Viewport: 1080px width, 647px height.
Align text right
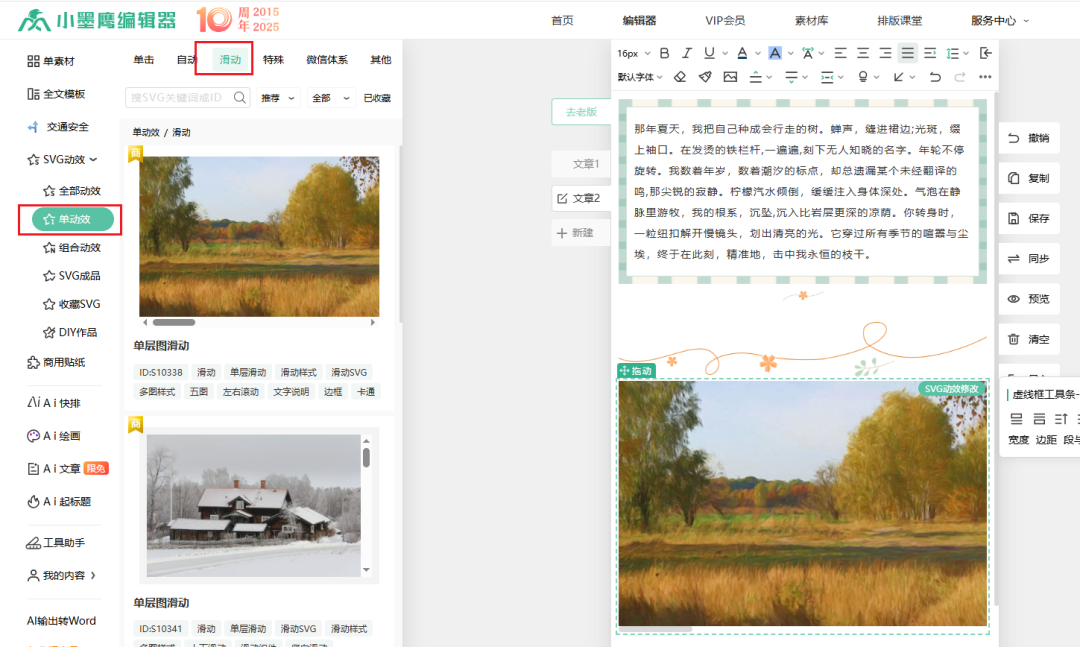[885, 53]
